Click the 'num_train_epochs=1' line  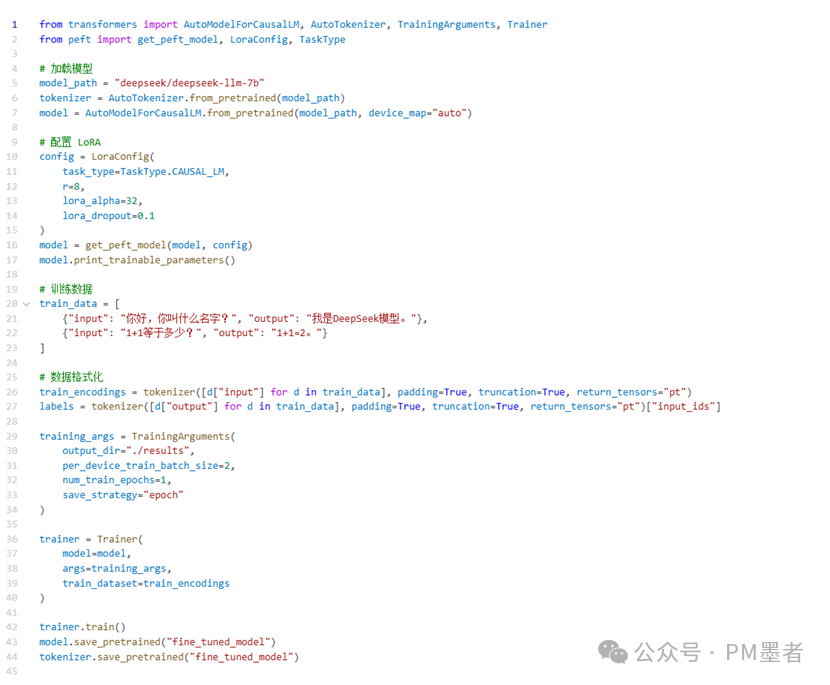pyautogui.click(x=116, y=480)
